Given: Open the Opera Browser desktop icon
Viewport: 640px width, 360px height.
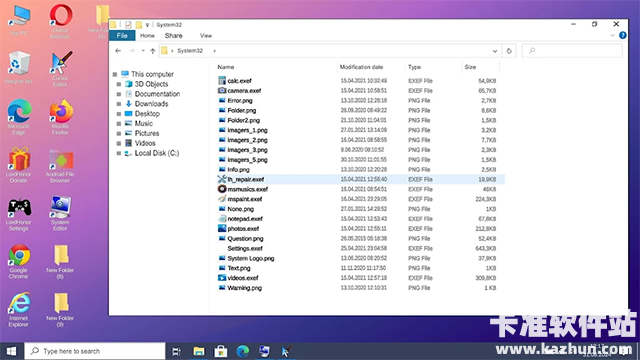Looking at the screenshot, I should [x=60, y=20].
